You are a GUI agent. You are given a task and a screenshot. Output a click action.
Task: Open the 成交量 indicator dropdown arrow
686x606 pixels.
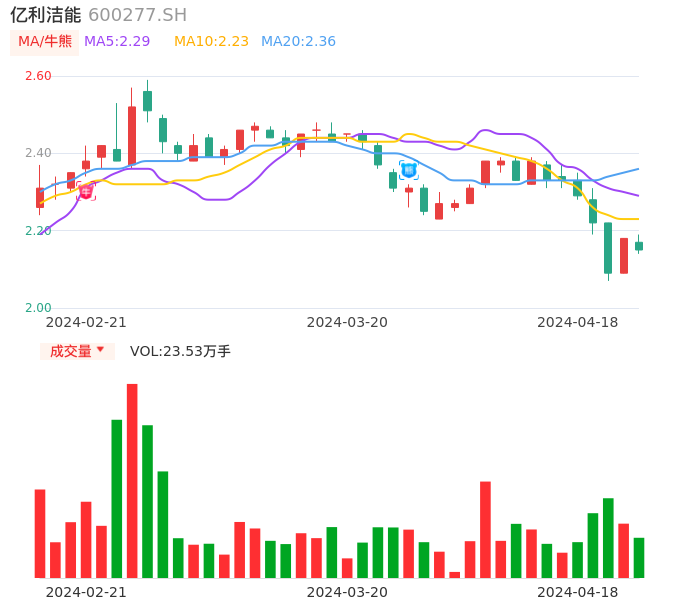(100, 350)
